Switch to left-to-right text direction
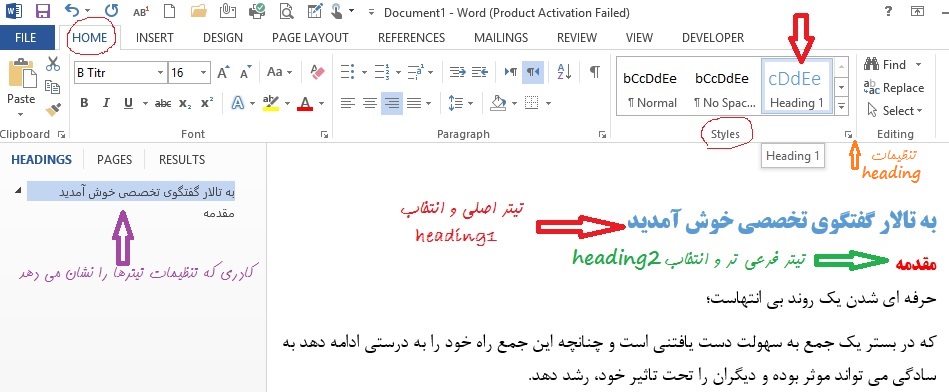 (511, 72)
